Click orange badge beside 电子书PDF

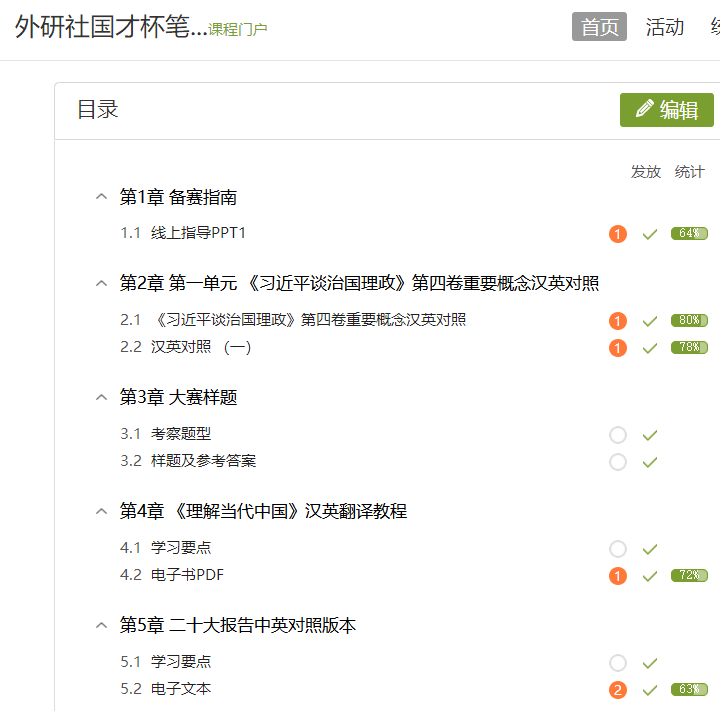pos(618,576)
